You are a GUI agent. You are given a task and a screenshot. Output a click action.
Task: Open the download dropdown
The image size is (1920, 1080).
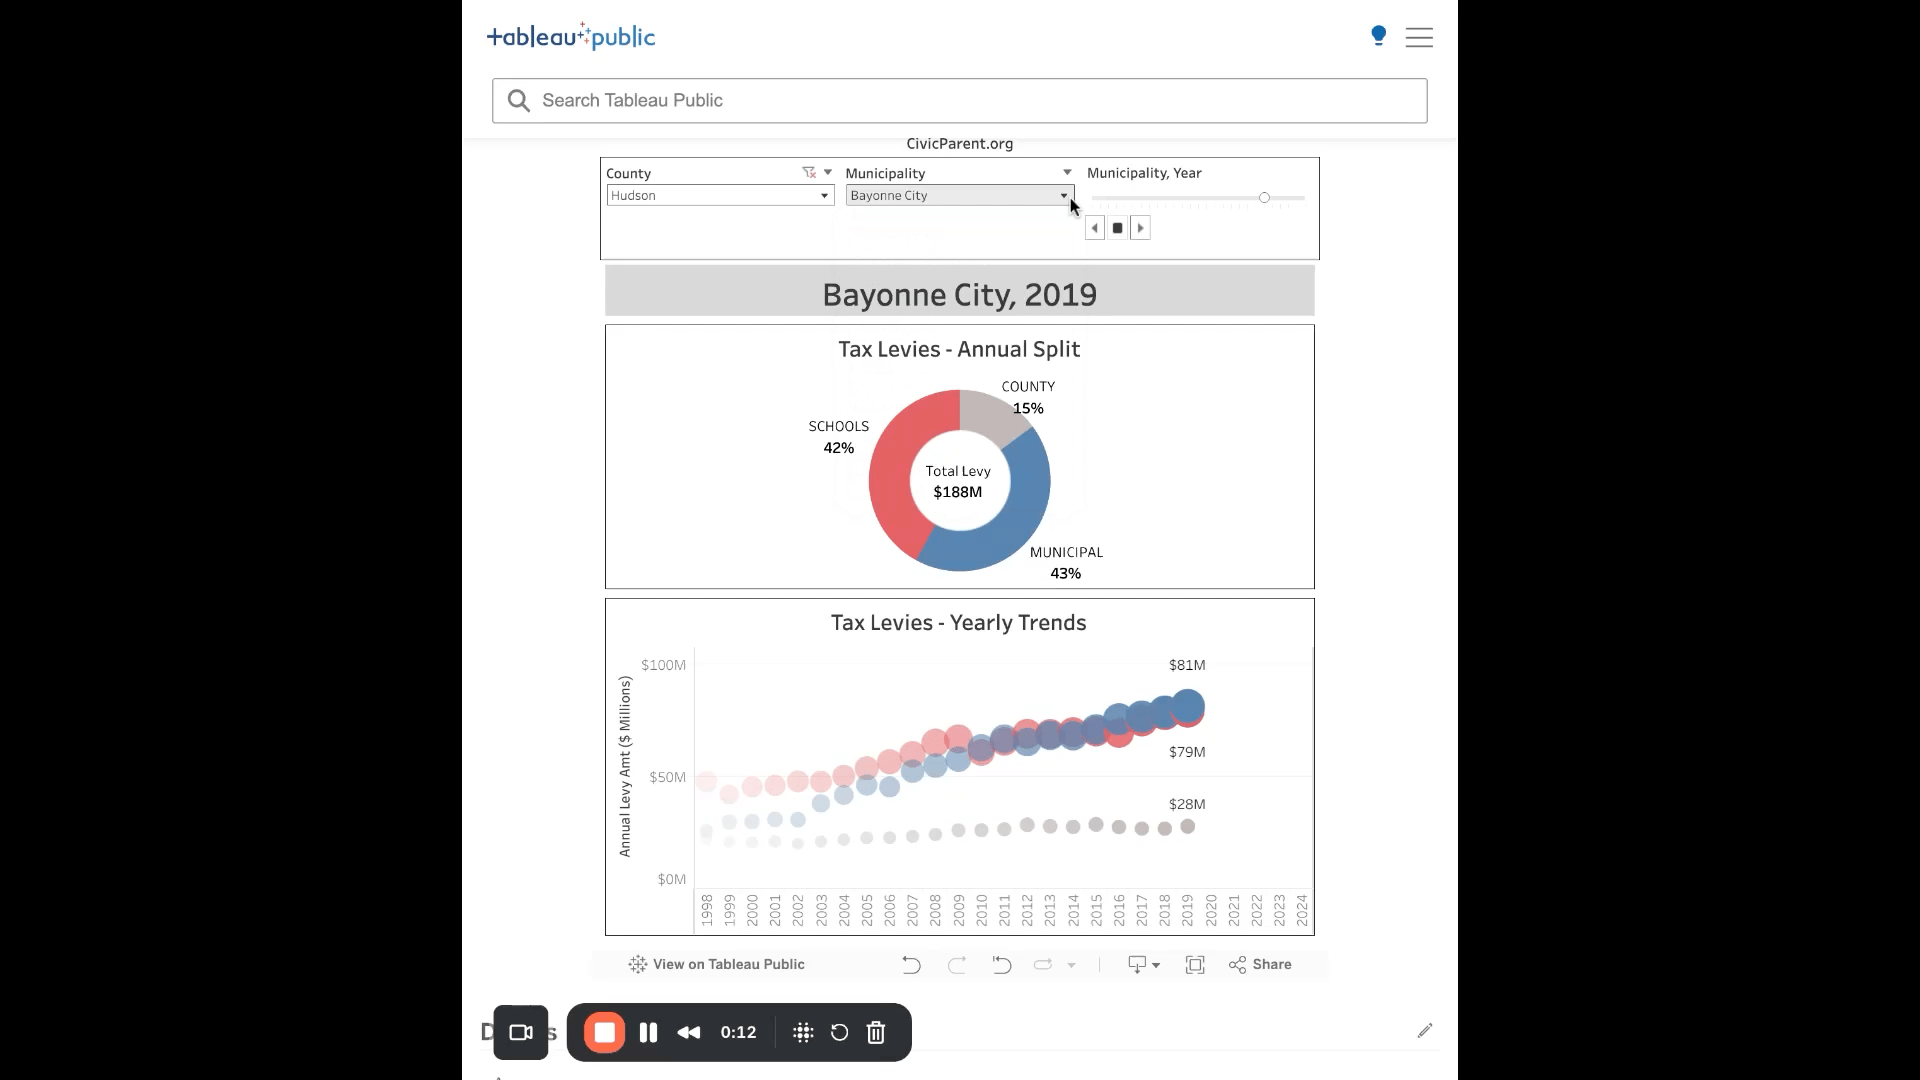click(1143, 964)
